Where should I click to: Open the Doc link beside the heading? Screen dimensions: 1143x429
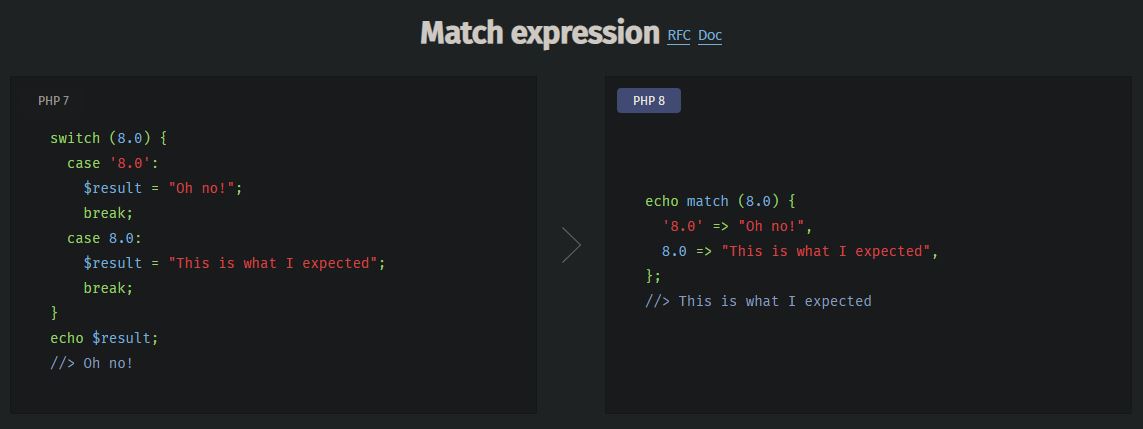coord(710,36)
